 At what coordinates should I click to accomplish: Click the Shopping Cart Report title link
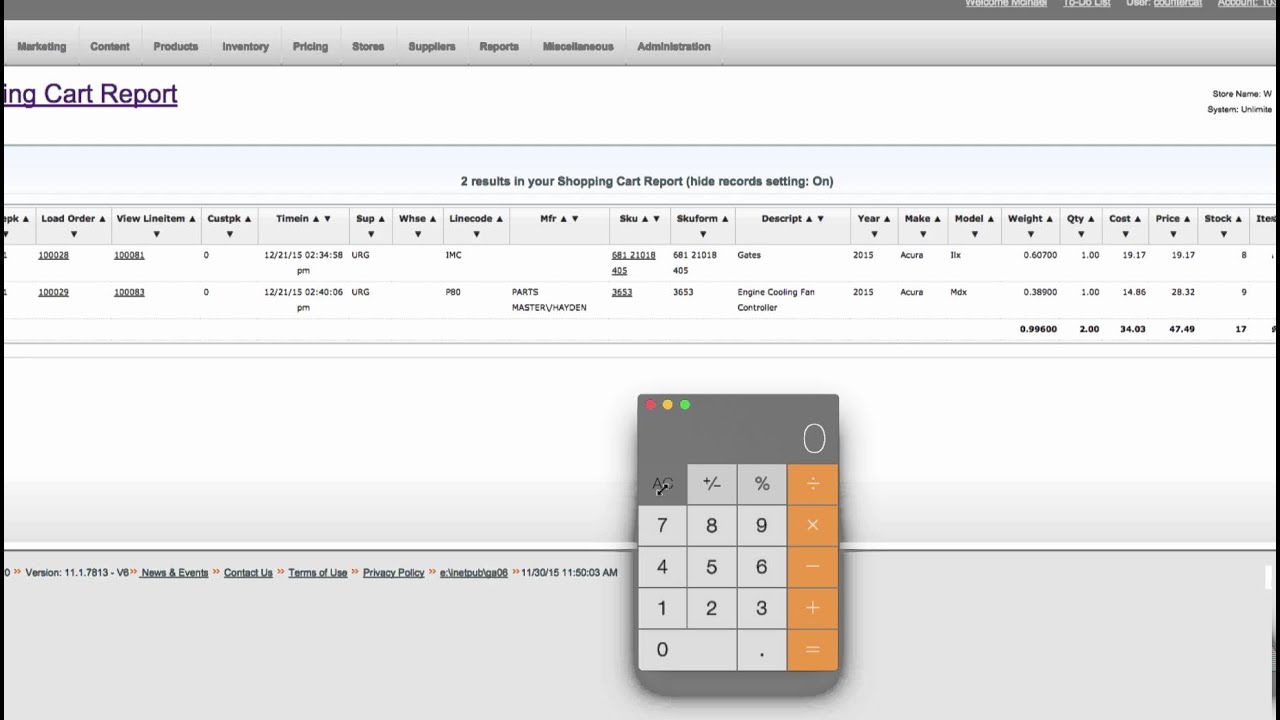coord(90,94)
